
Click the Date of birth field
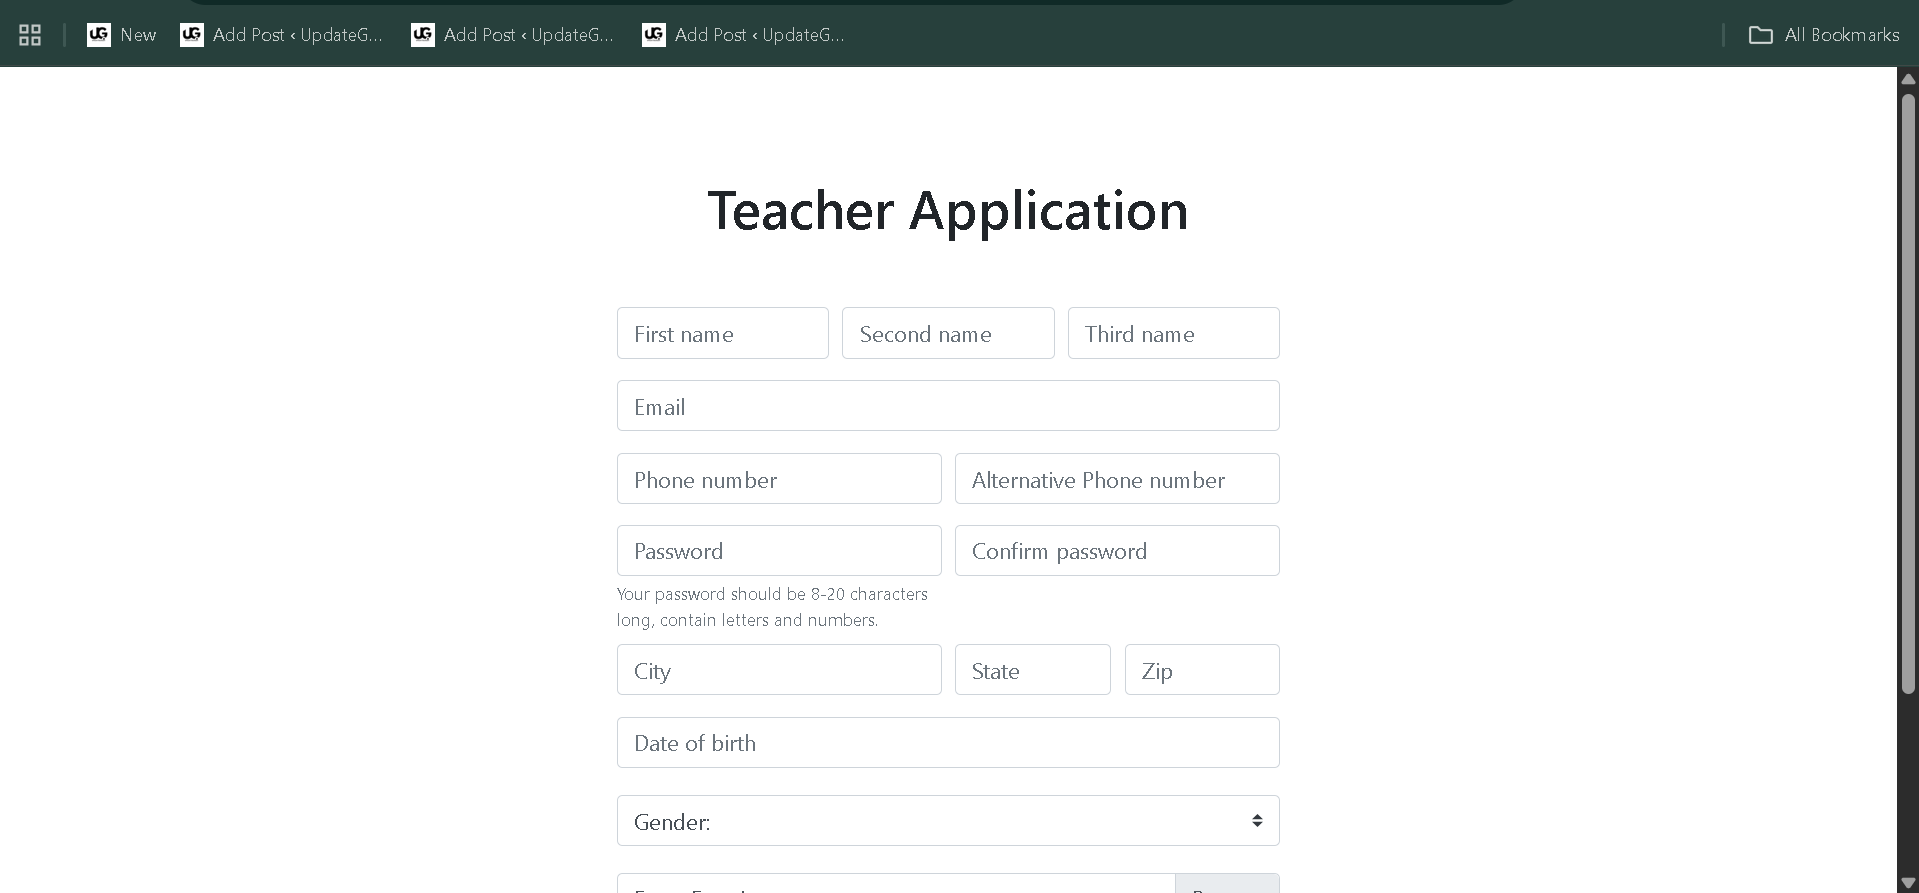948,743
